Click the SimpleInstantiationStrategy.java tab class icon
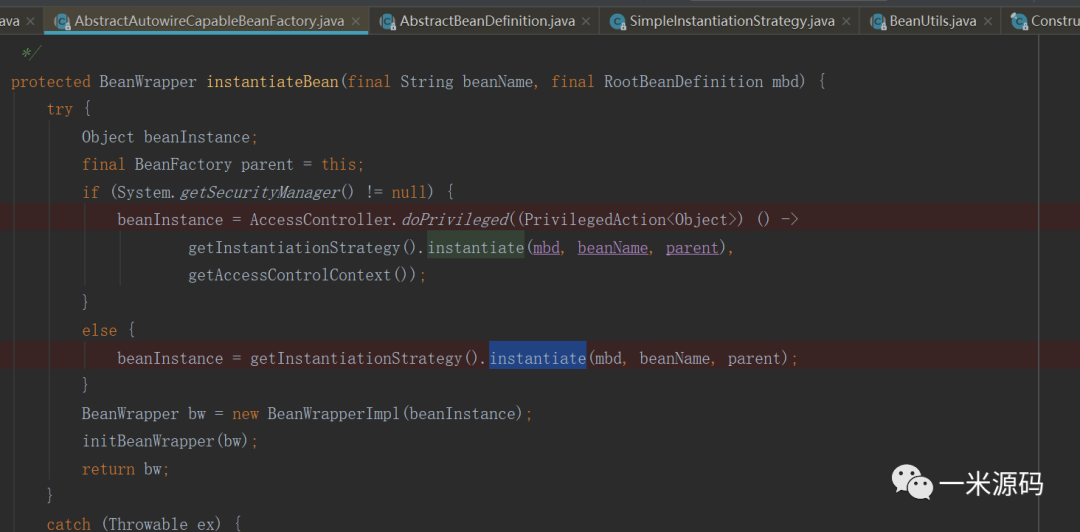The height and width of the screenshot is (532, 1080). [617, 21]
